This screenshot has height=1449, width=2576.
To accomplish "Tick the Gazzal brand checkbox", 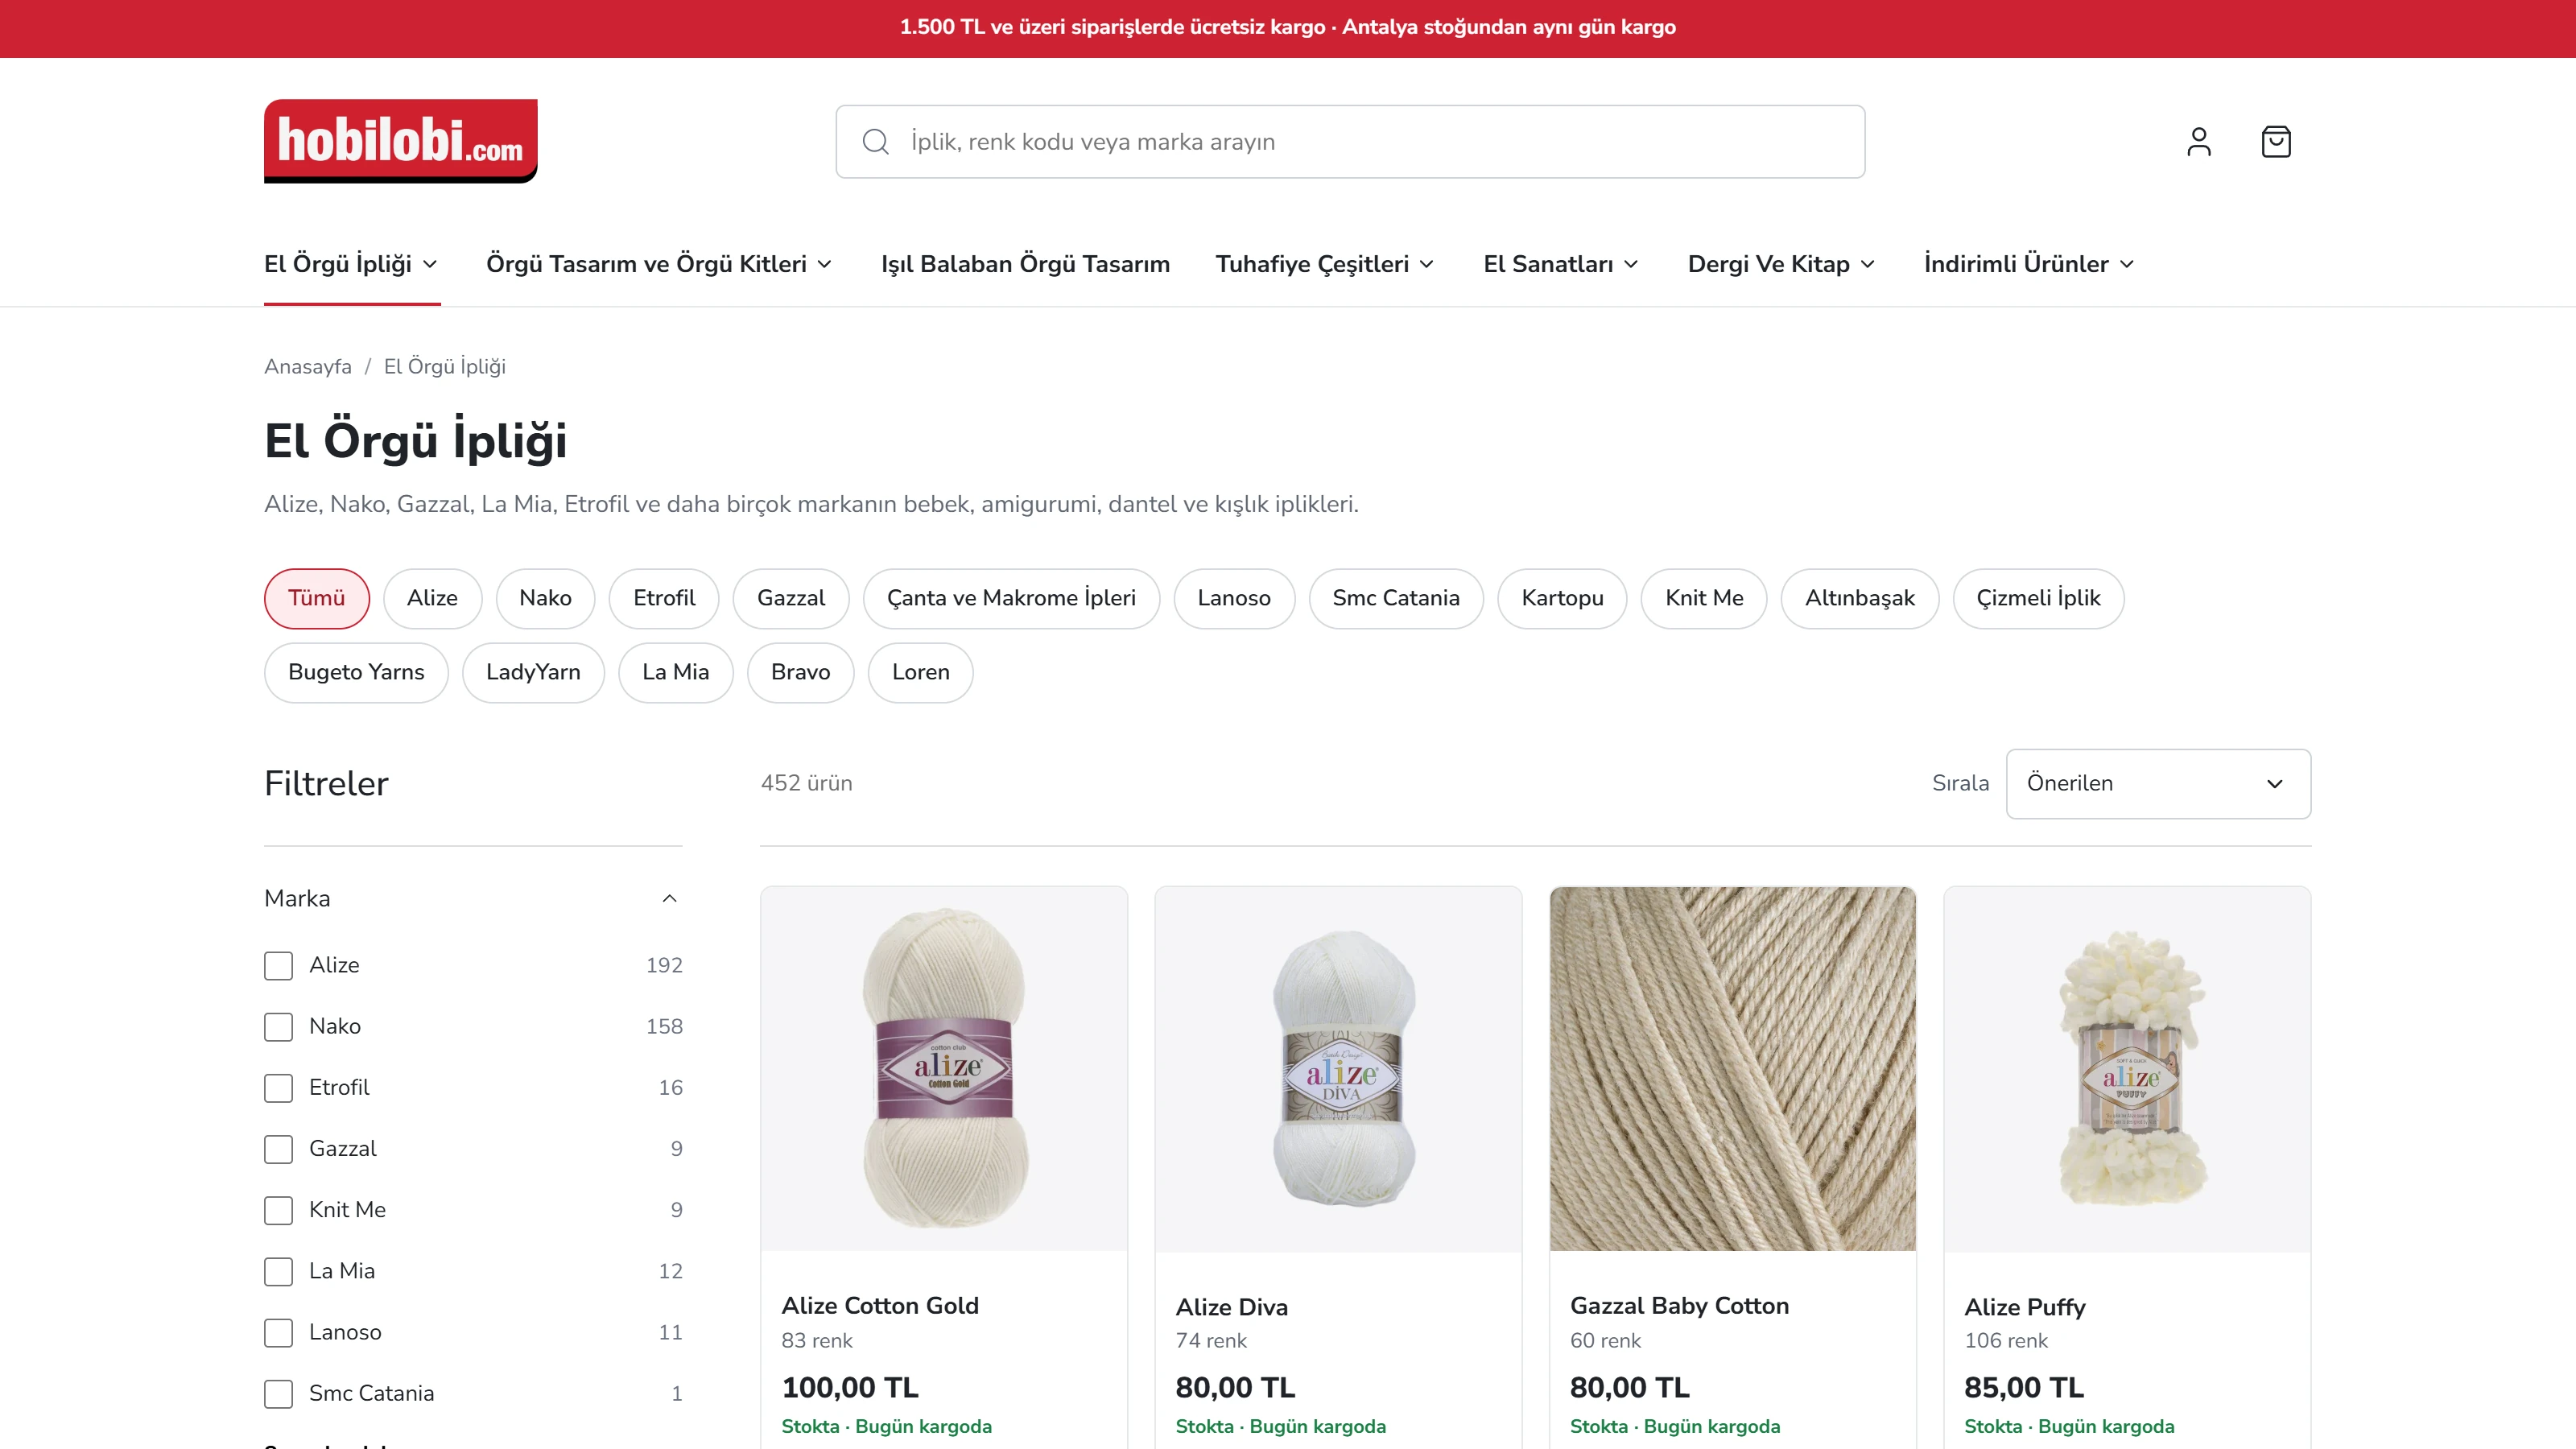I will pos(278,1149).
